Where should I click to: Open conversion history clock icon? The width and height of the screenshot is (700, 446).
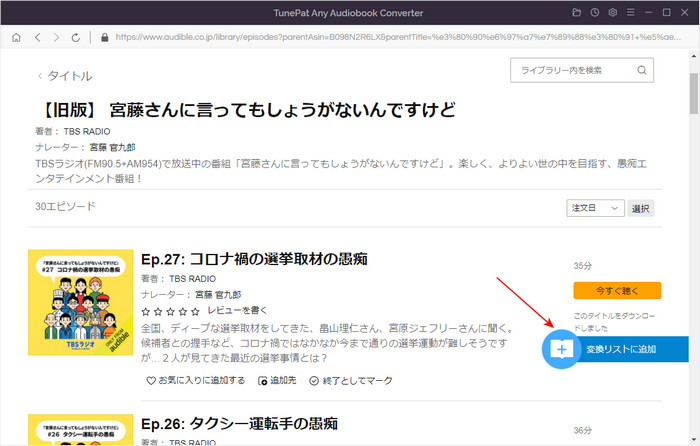595,13
